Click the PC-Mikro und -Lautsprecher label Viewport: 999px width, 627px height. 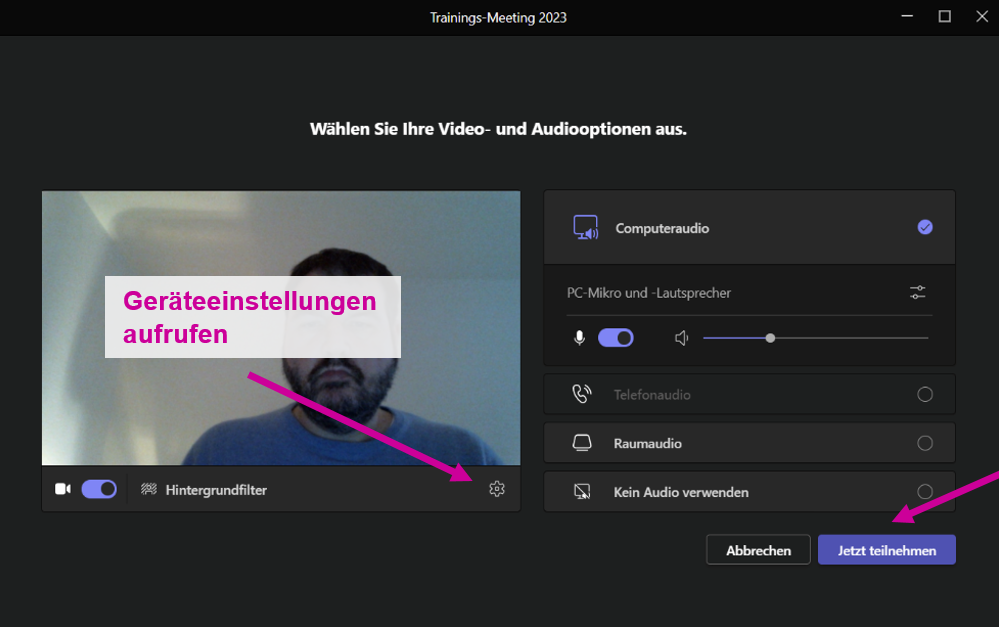pos(649,293)
